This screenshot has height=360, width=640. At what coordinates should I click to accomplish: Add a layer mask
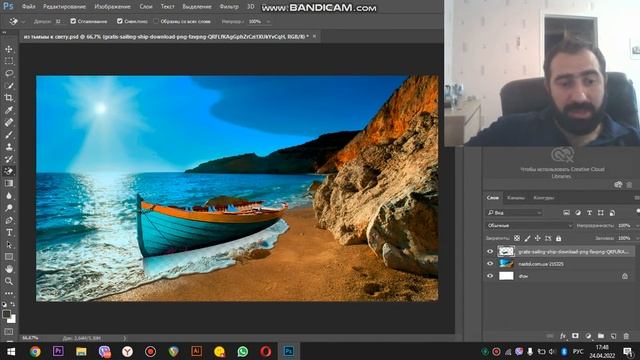pos(575,336)
